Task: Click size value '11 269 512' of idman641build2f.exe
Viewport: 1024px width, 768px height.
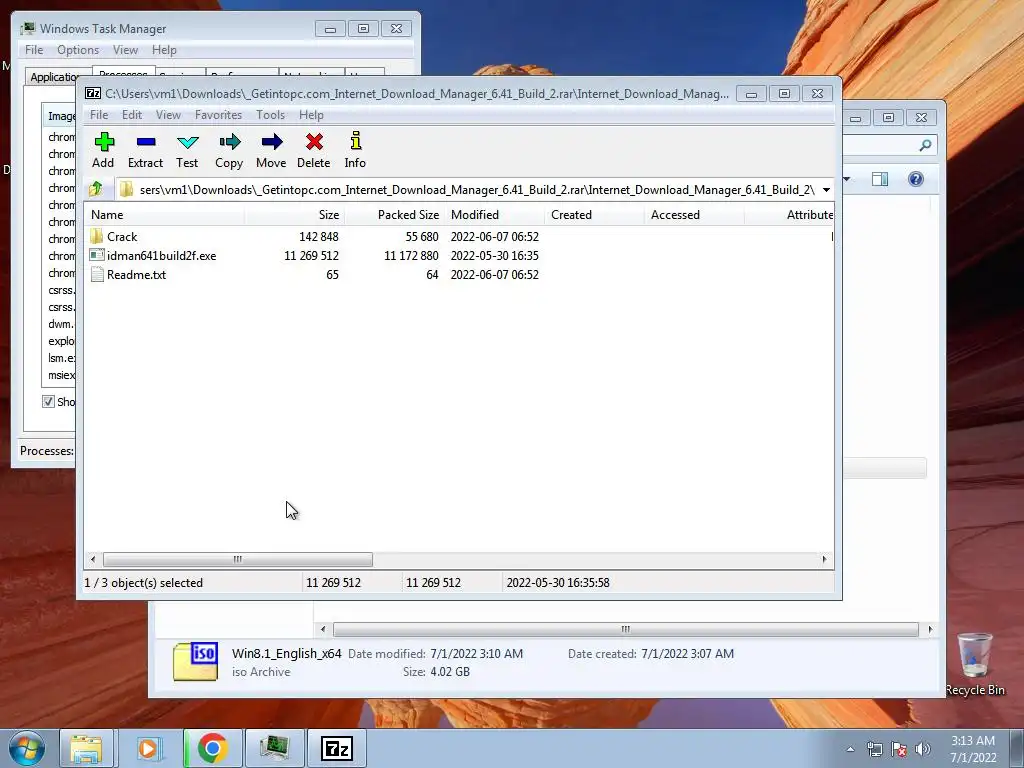Action: (x=311, y=255)
